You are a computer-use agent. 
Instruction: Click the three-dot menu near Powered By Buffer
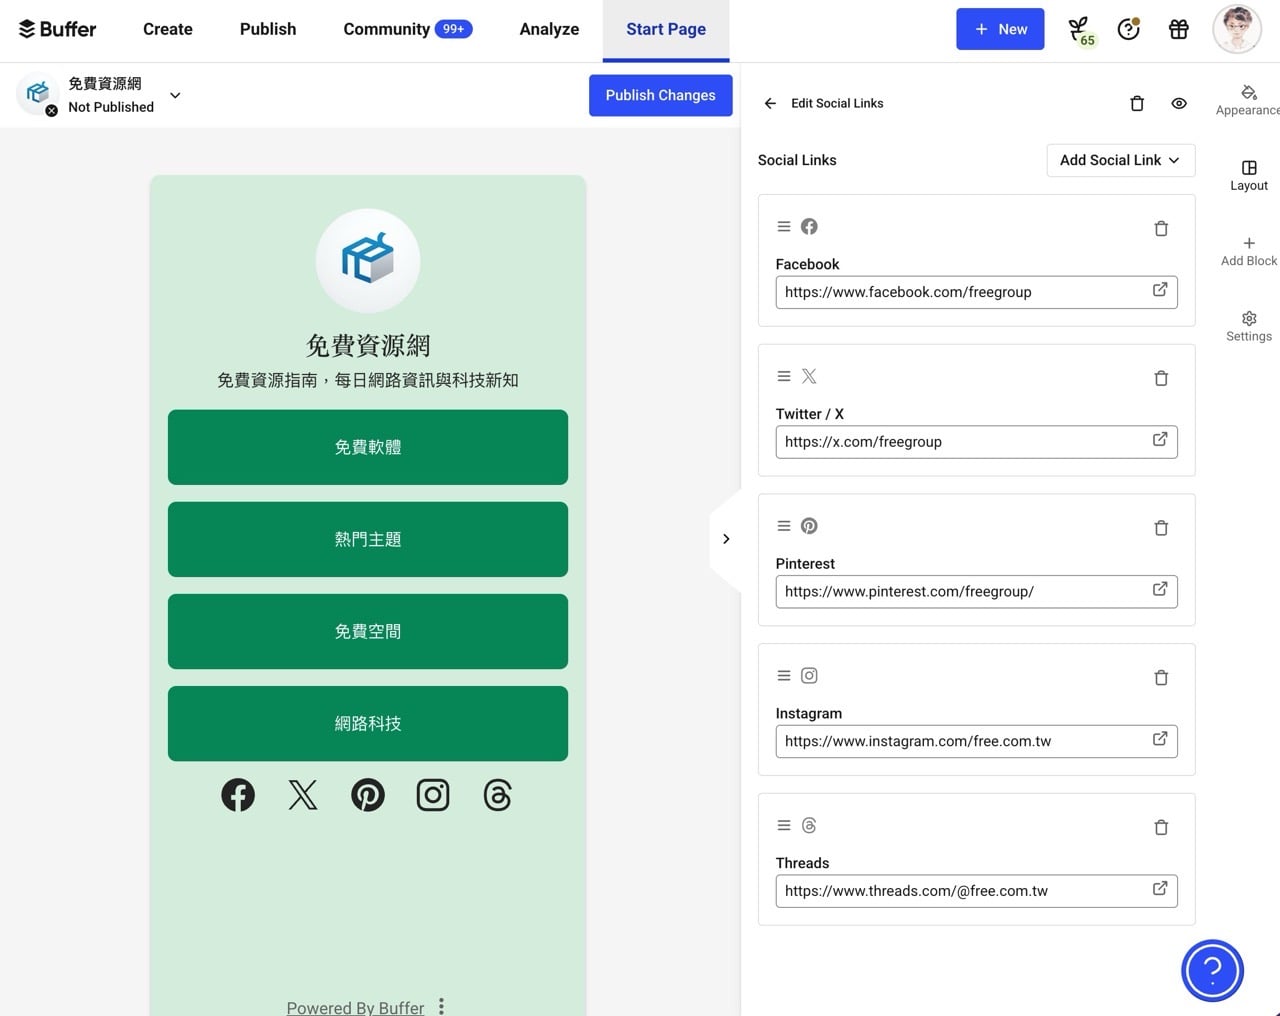coord(441,1007)
